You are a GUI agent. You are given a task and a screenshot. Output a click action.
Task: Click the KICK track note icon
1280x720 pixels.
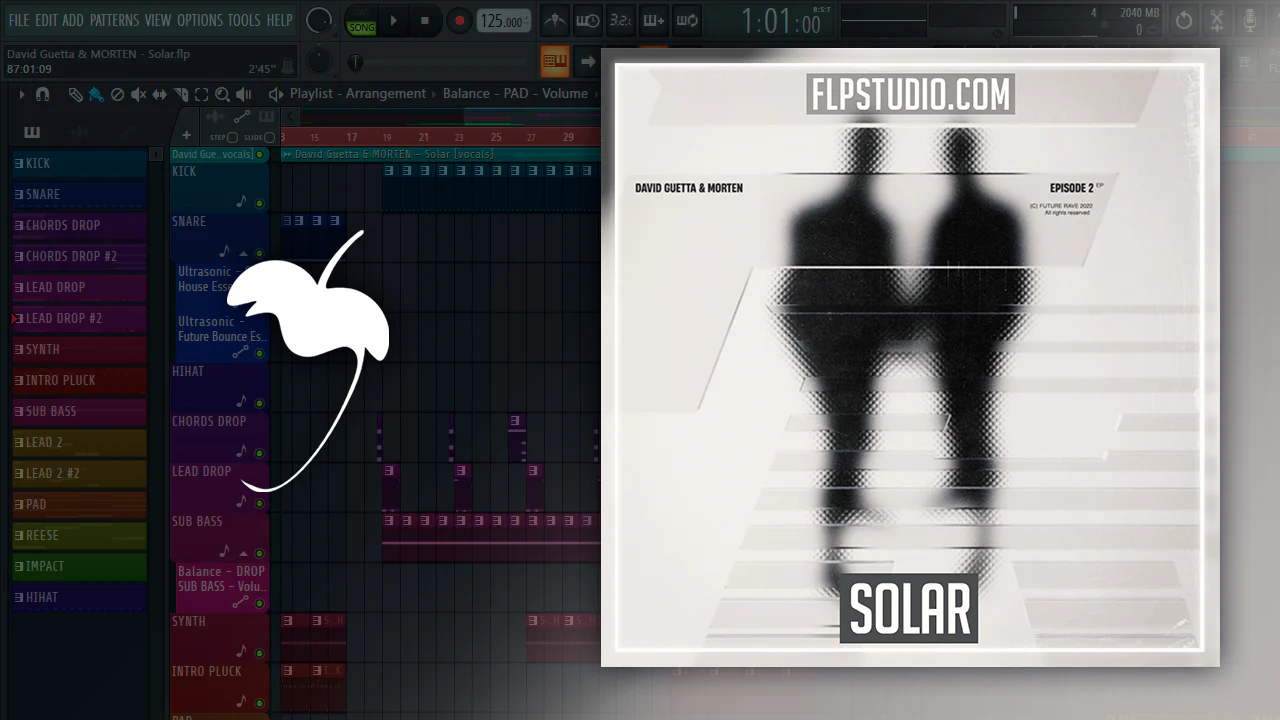241,202
